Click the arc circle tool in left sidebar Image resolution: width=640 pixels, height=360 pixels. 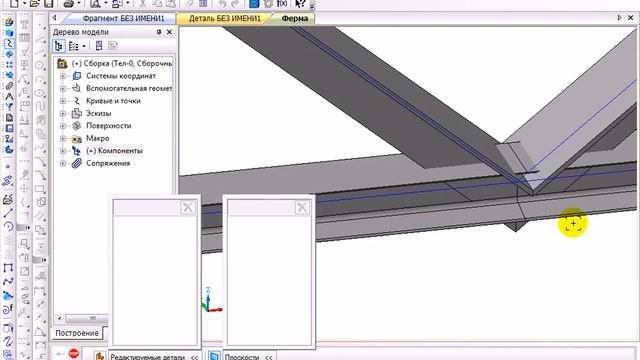8,227
